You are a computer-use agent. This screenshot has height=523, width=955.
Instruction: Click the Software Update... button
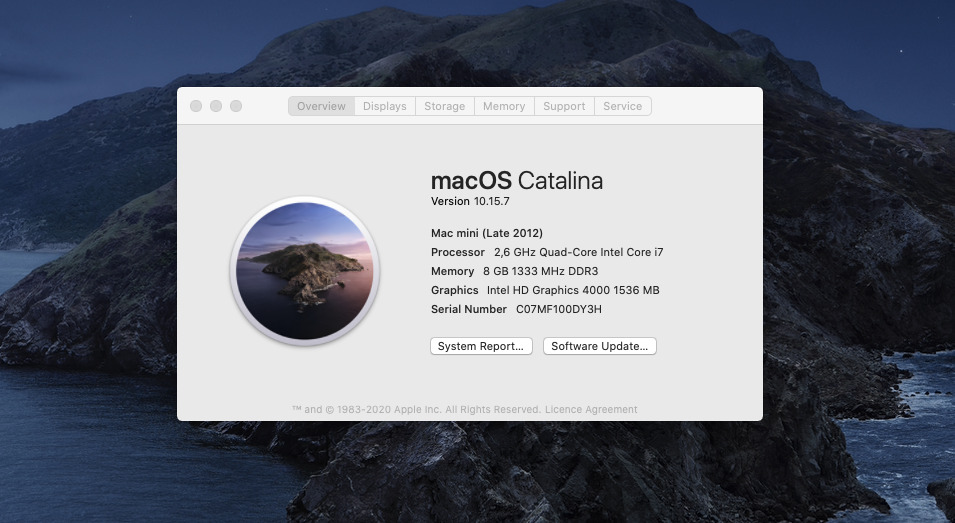pos(599,346)
